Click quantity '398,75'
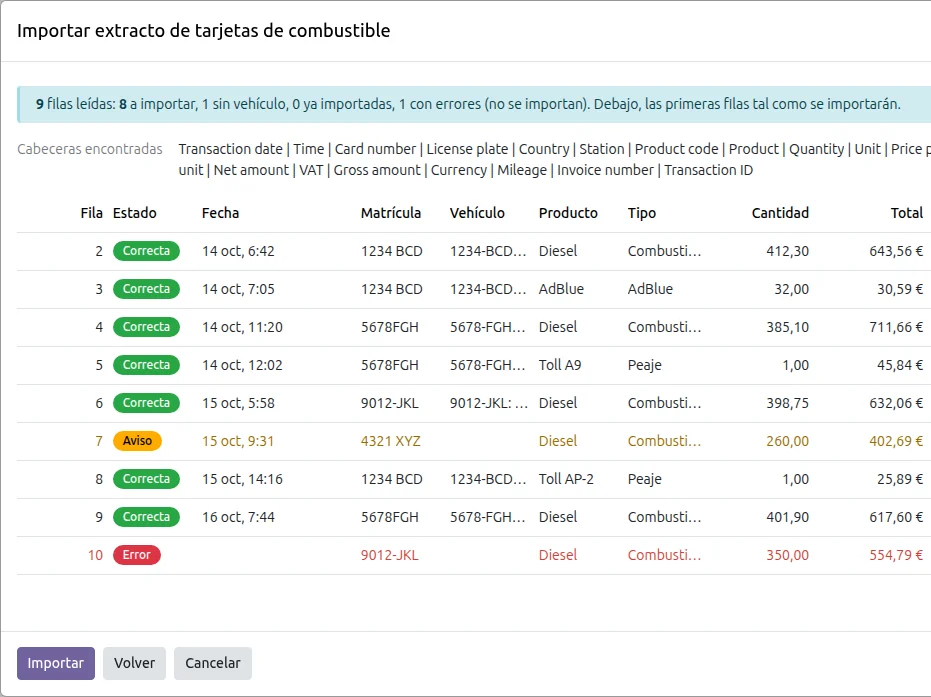931x697 pixels. tap(787, 403)
